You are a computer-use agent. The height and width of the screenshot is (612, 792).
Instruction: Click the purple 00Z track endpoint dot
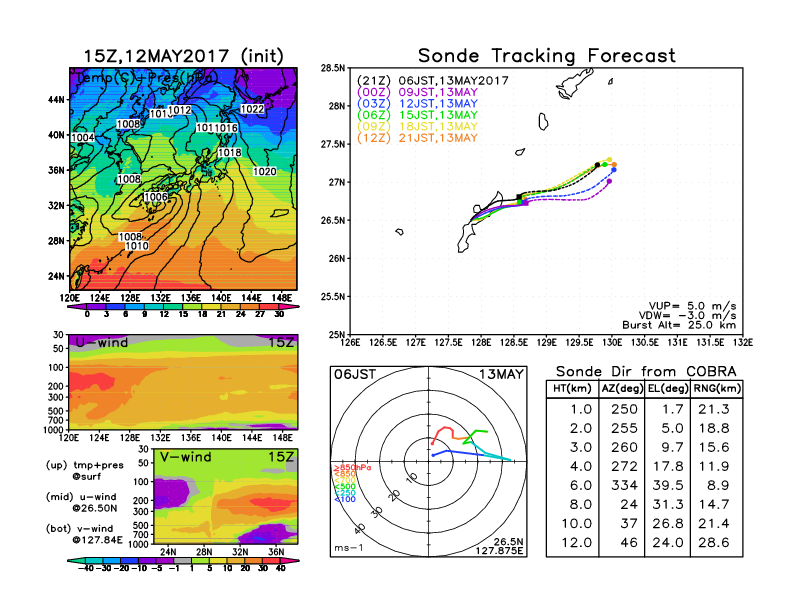(610, 181)
